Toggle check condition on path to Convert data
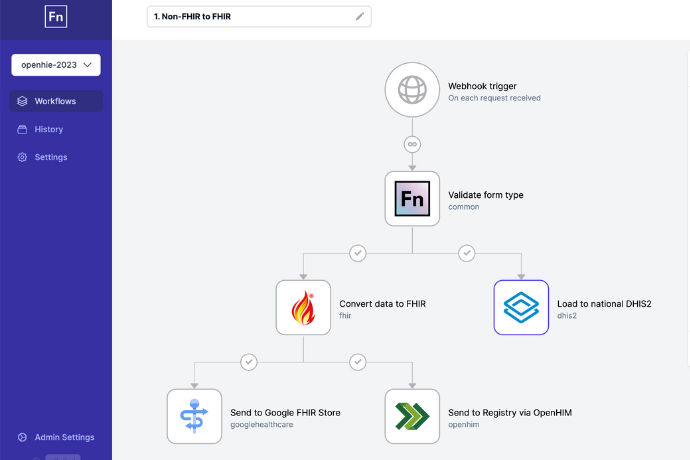Viewport: 690px width, 460px height. tap(357, 253)
